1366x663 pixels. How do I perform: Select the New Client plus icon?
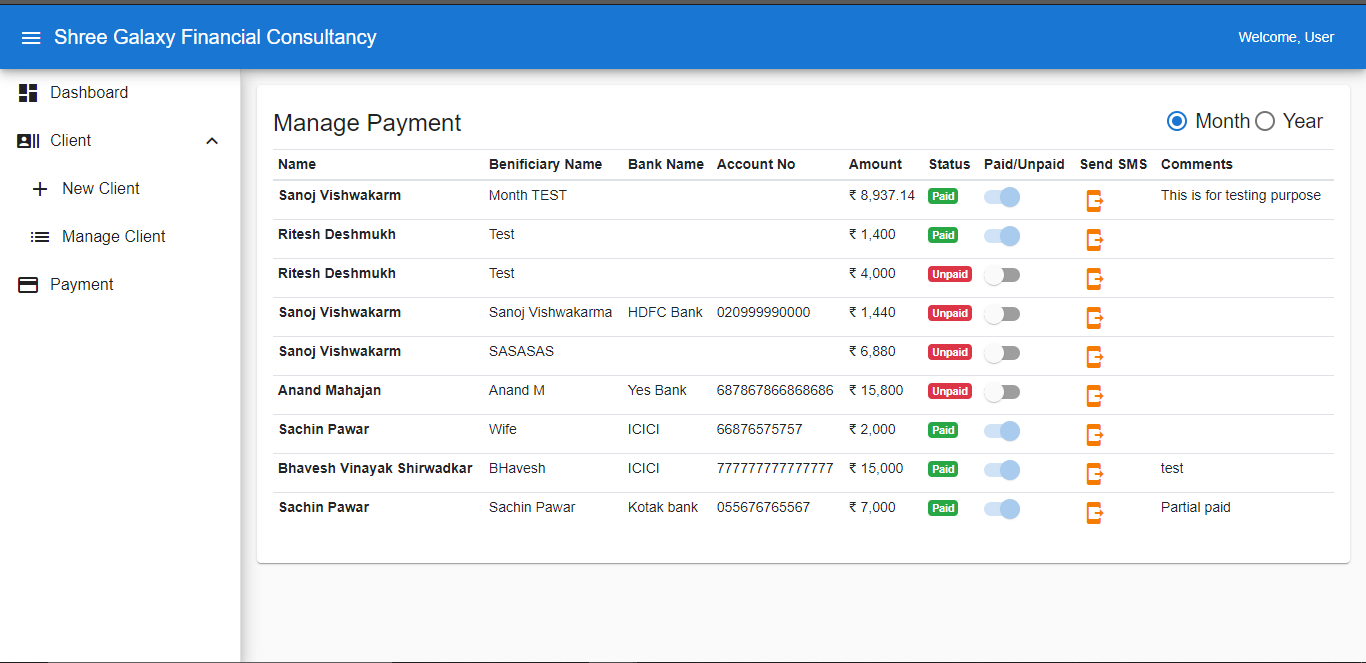tap(40, 188)
